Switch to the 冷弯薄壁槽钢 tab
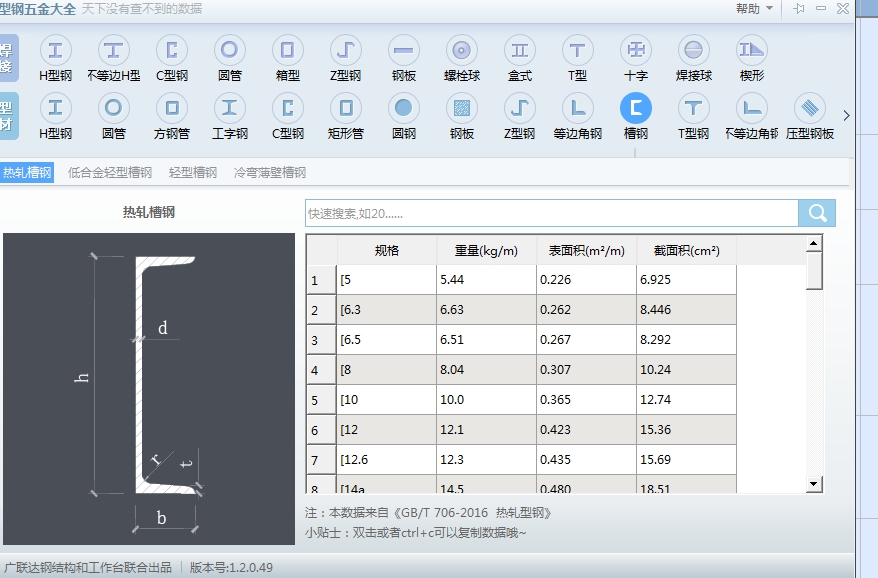The image size is (878, 578). click(270, 173)
